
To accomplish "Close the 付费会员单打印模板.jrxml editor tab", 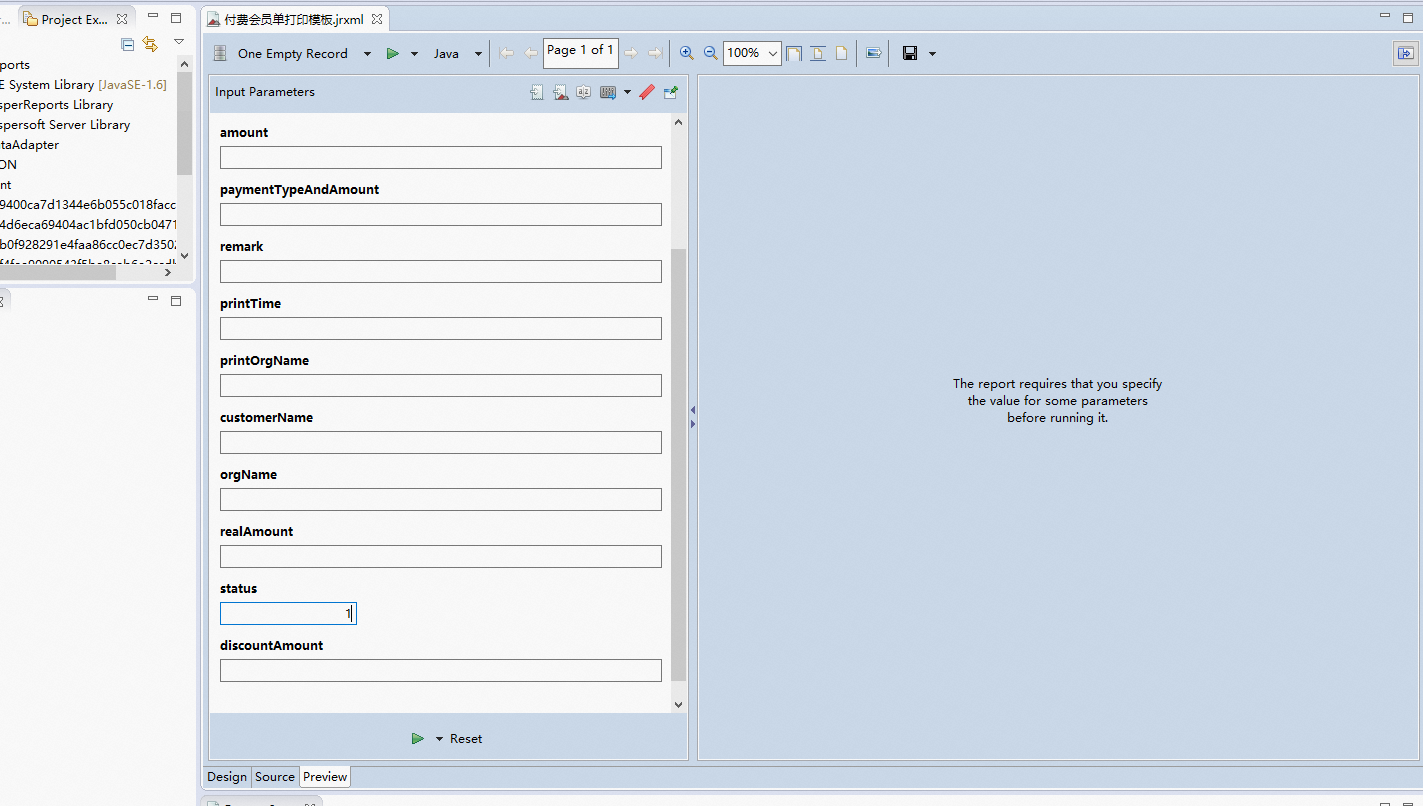I will [377, 20].
